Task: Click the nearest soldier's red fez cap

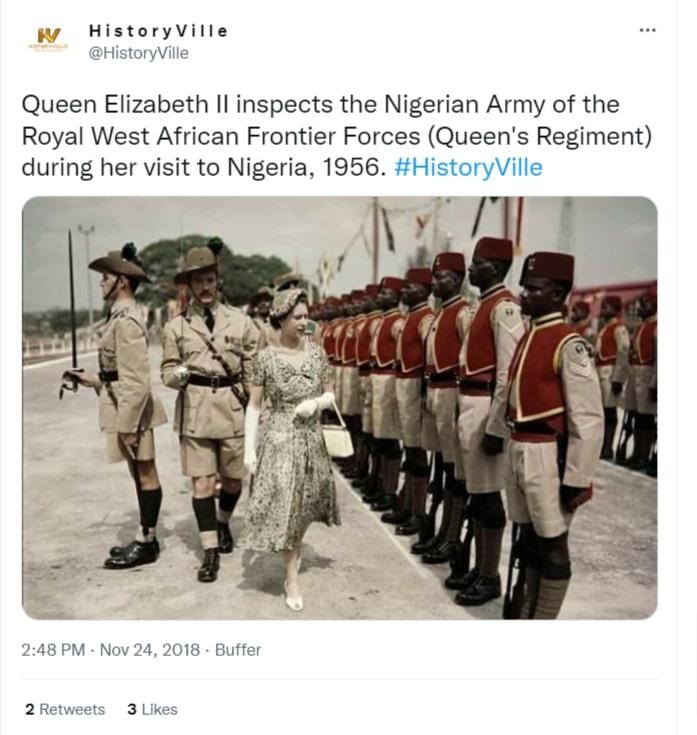Action: [547, 268]
